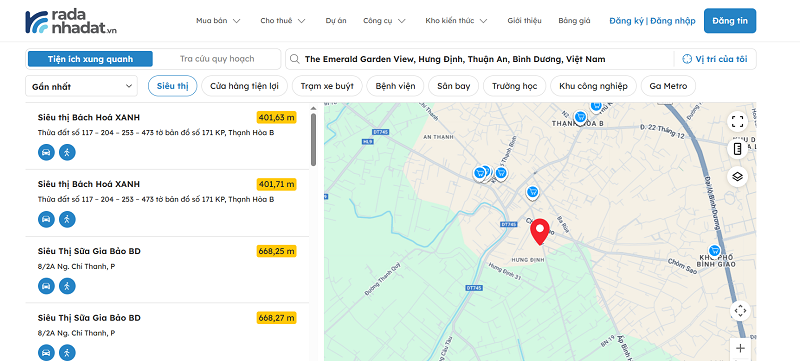Click the Vị trí của tôi link

click(715, 59)
